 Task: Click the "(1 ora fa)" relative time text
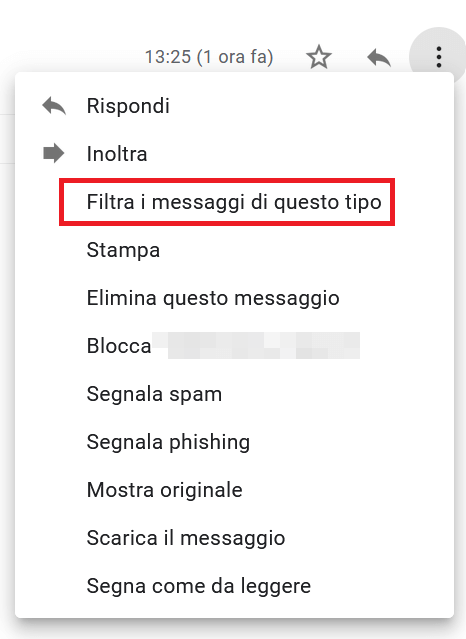pyautogui.click(x=235, y=57)
